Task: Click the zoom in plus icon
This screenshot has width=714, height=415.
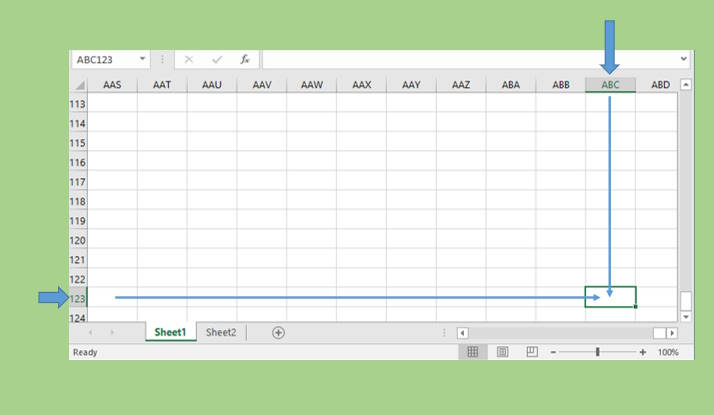Action: click(x=643, y=352)
